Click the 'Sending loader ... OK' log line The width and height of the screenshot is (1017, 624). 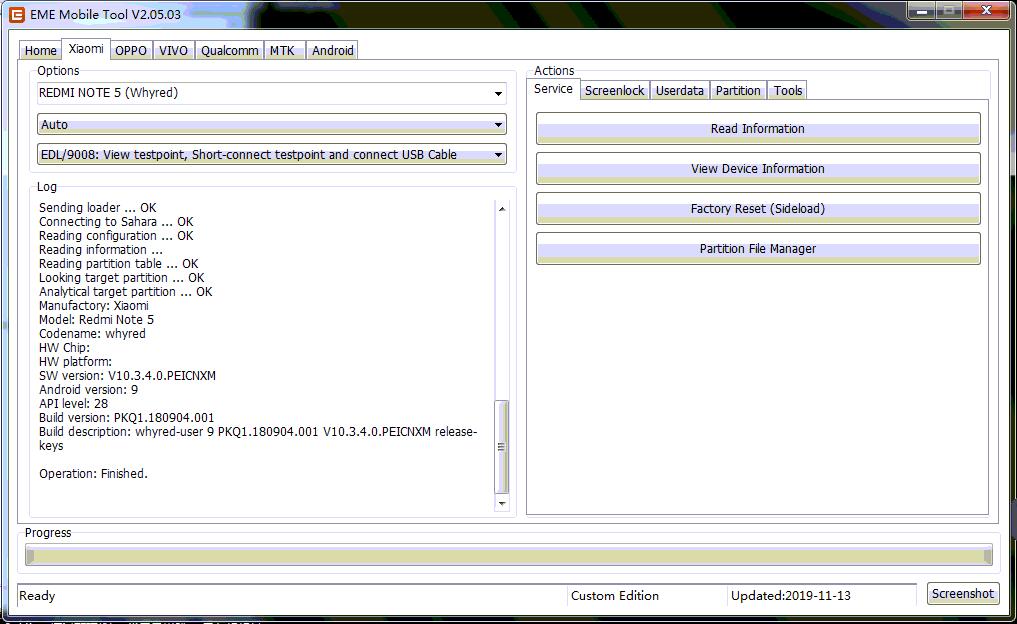[x=97, y=208]
